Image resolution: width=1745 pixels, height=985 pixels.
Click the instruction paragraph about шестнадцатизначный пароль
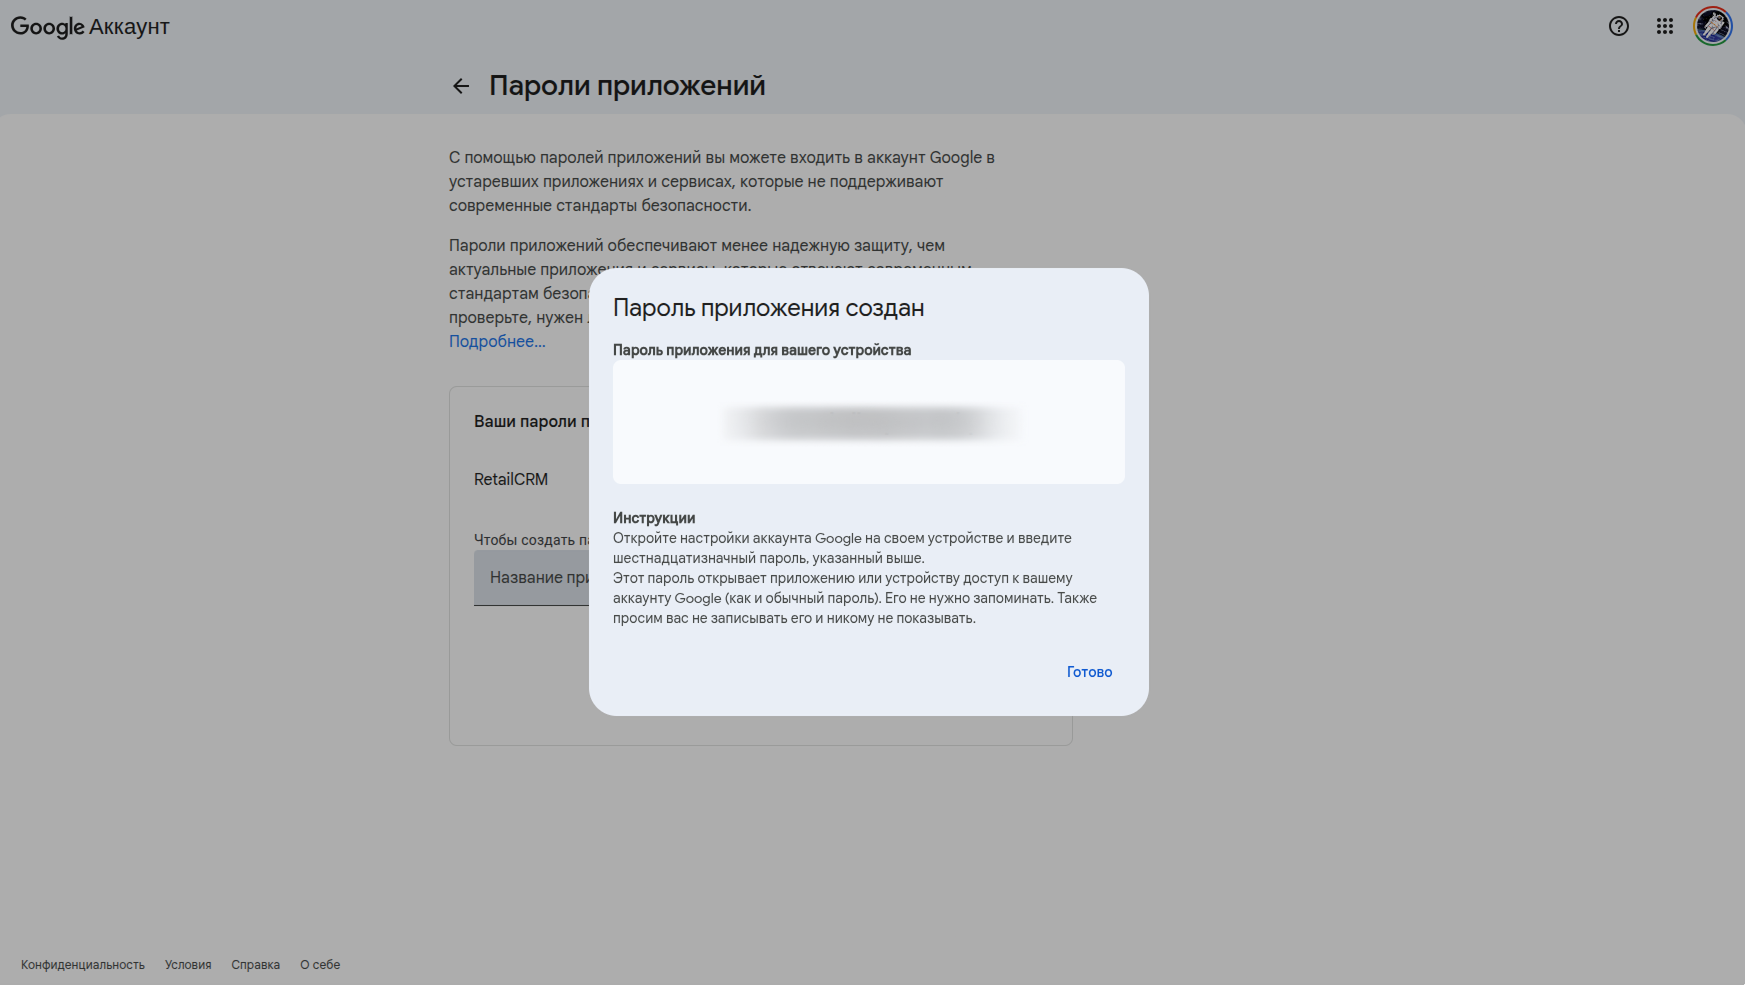pyautogui.click(x=841, y=548)
